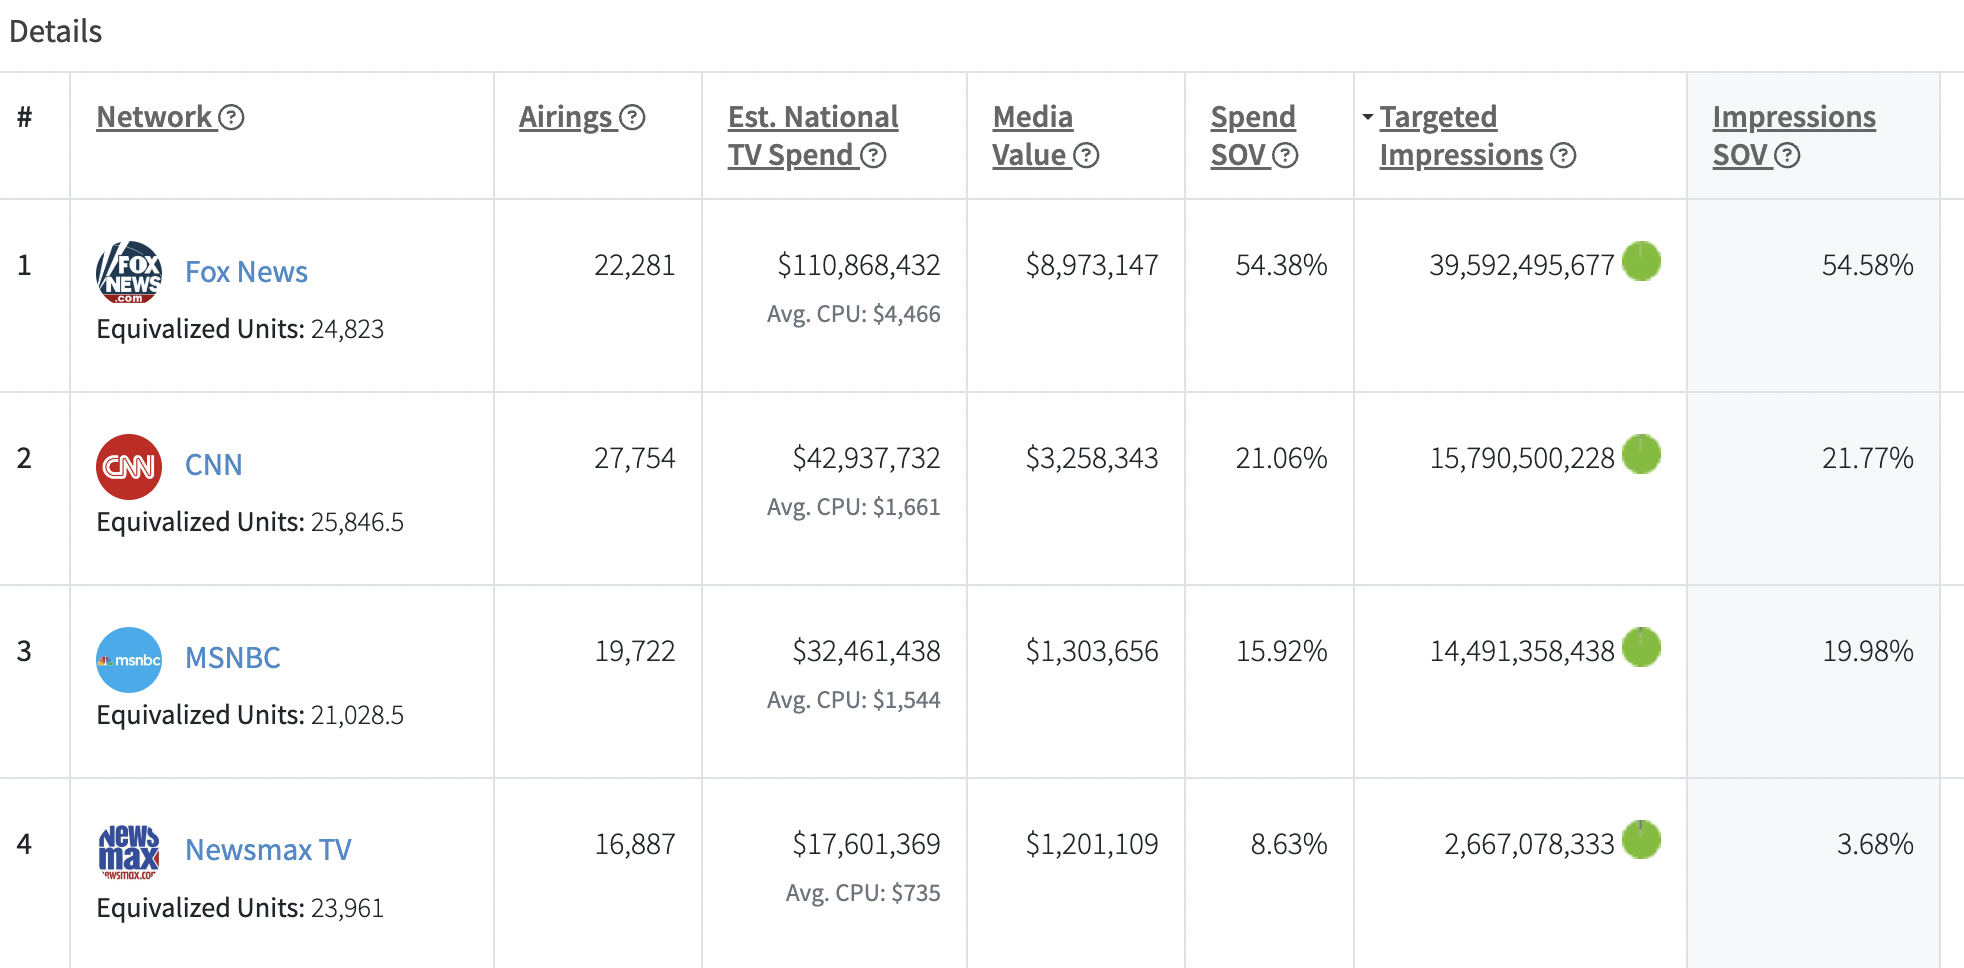Click the Impressions SOV help icon
This screenshot has height=968, width=1964.
(x=1787, y=156)
